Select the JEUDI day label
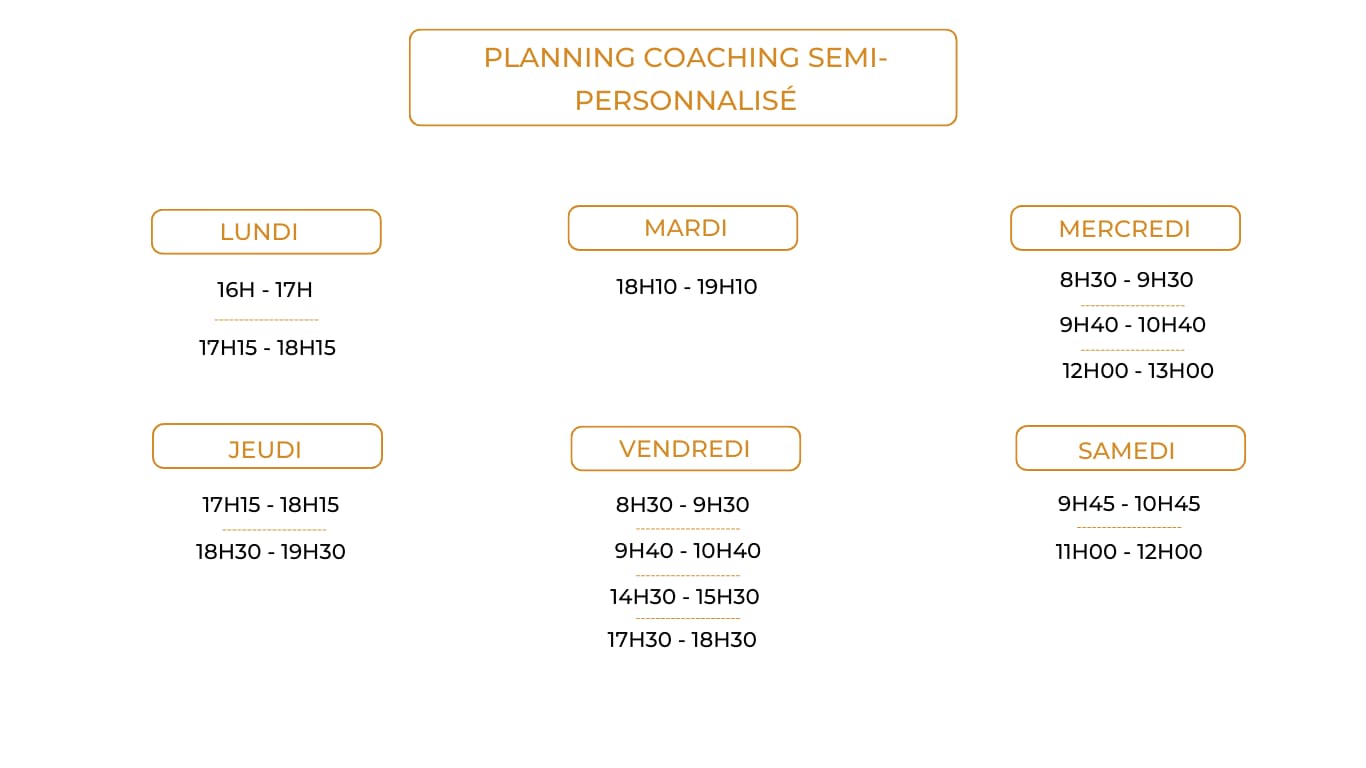The image size is (1366, 768). (x=267, y=446)
